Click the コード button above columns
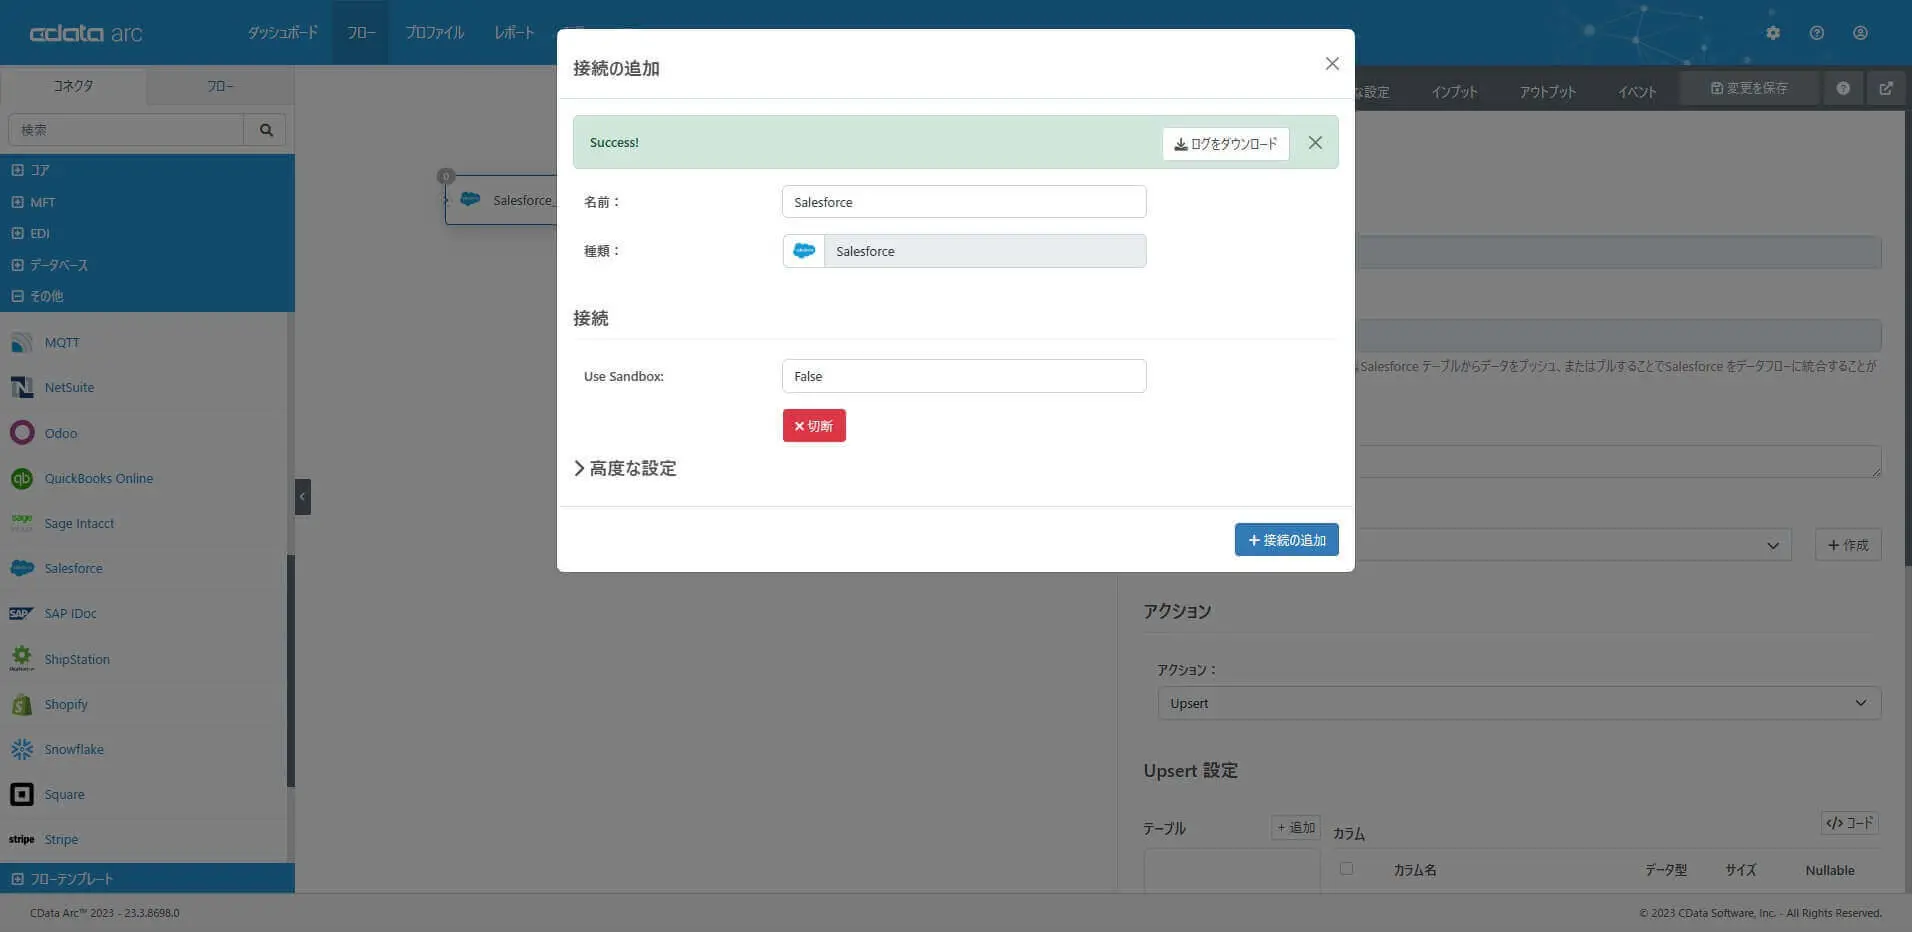The image size is (1912, 932). (x=1849, y=823)
